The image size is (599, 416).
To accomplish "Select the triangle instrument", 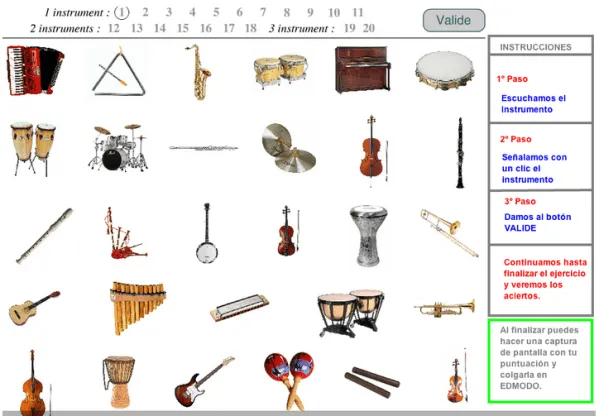I will click(x=119, y=71).
